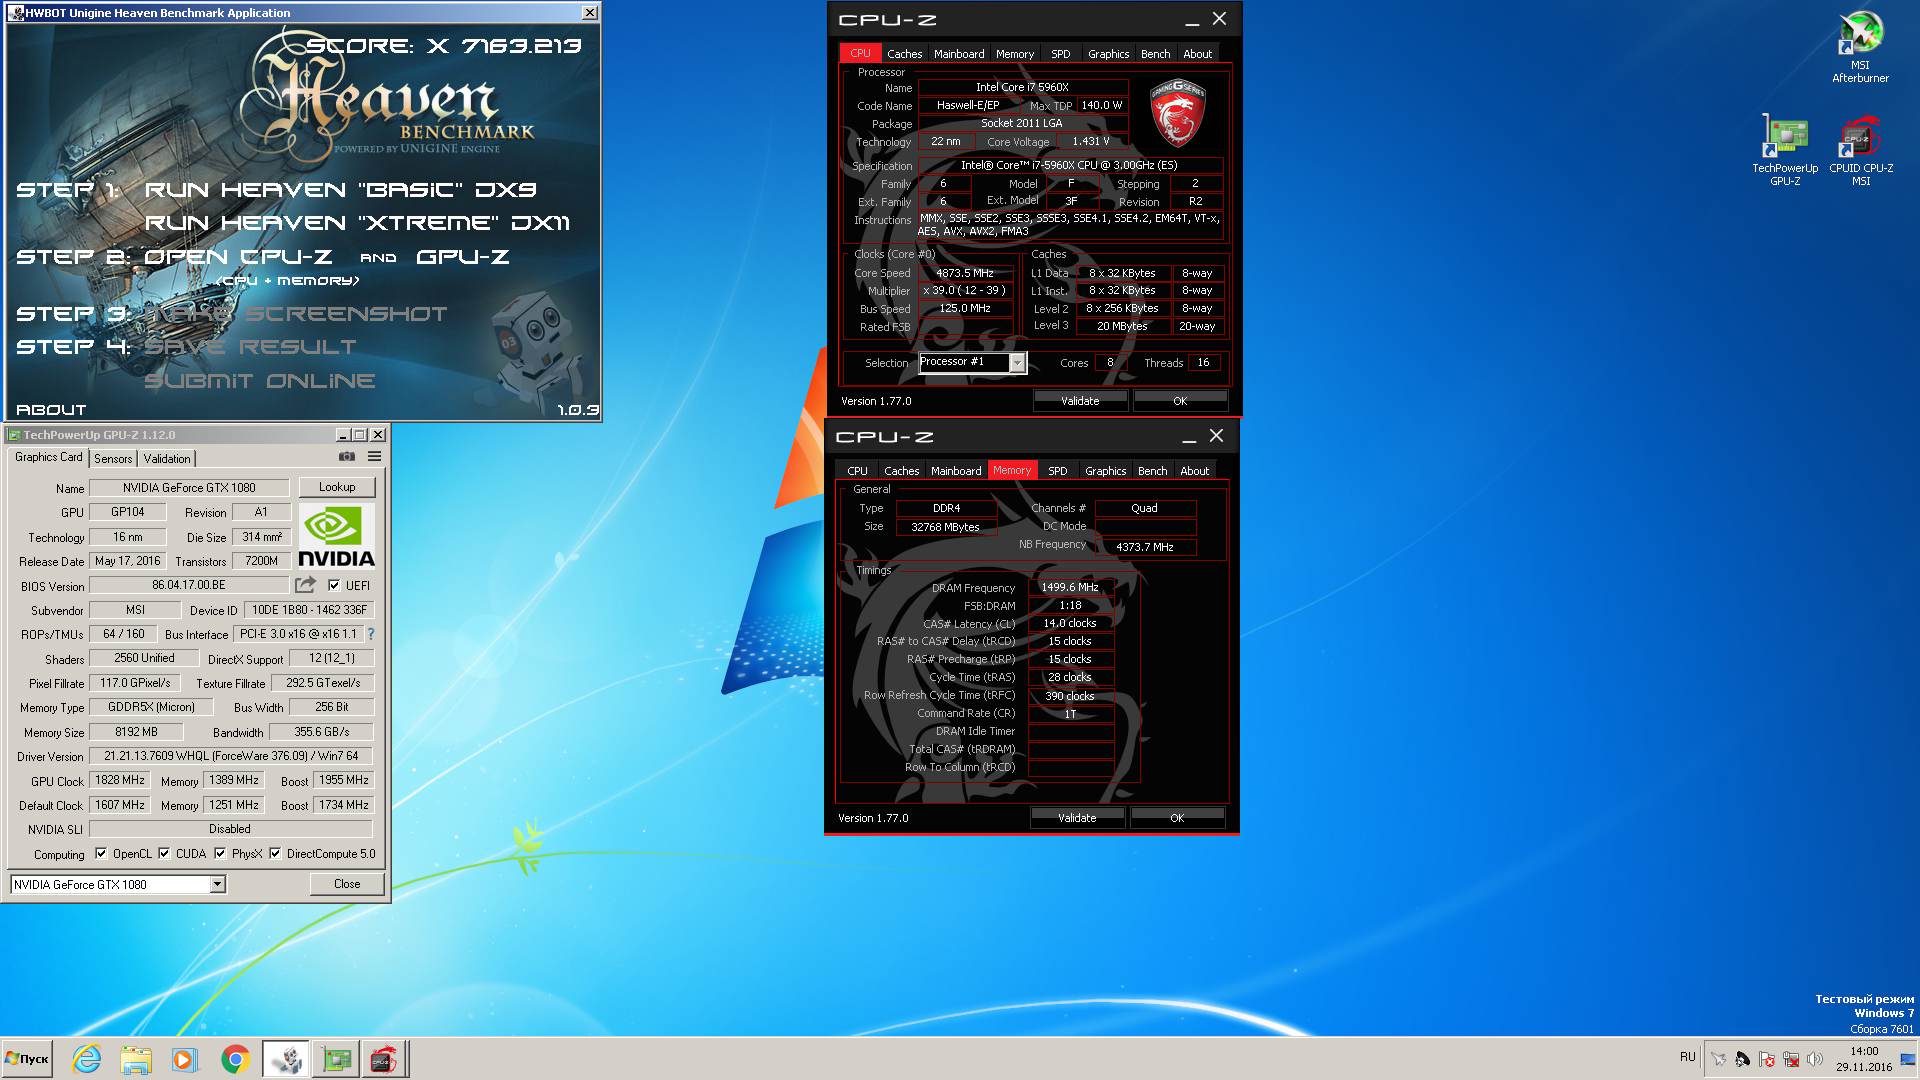Screen dimensions: 1920x1080
Task: Launch Google Chrome from the taskbar
Action: (x=235, y=1059)
